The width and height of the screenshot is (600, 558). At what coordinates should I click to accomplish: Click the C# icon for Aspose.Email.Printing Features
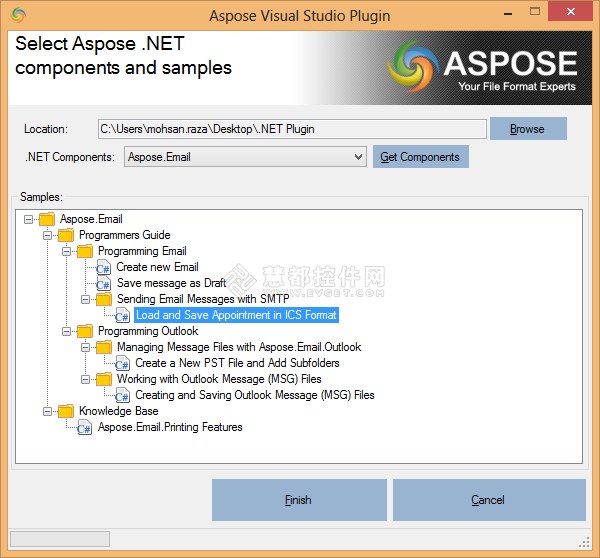point(84,427)
